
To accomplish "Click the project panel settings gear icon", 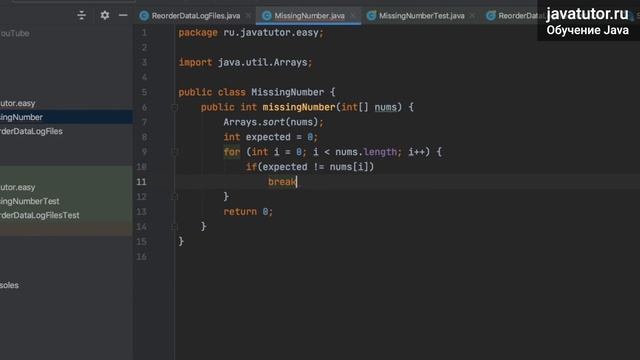I will tap(105, 16).
